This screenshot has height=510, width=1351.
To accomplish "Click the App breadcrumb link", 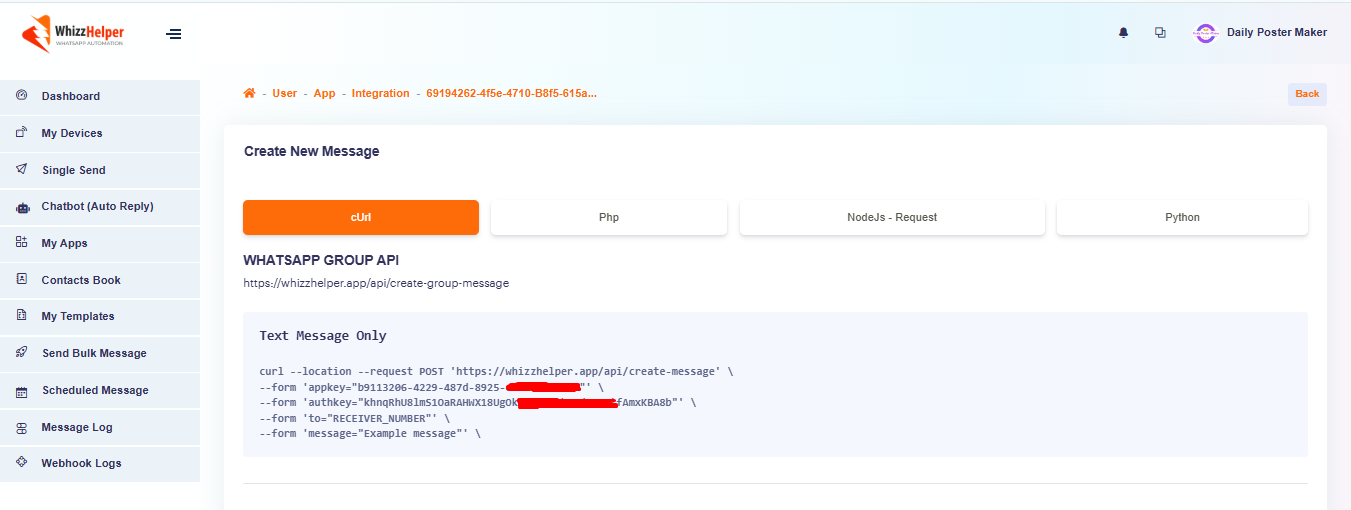I will coord(325,93).
